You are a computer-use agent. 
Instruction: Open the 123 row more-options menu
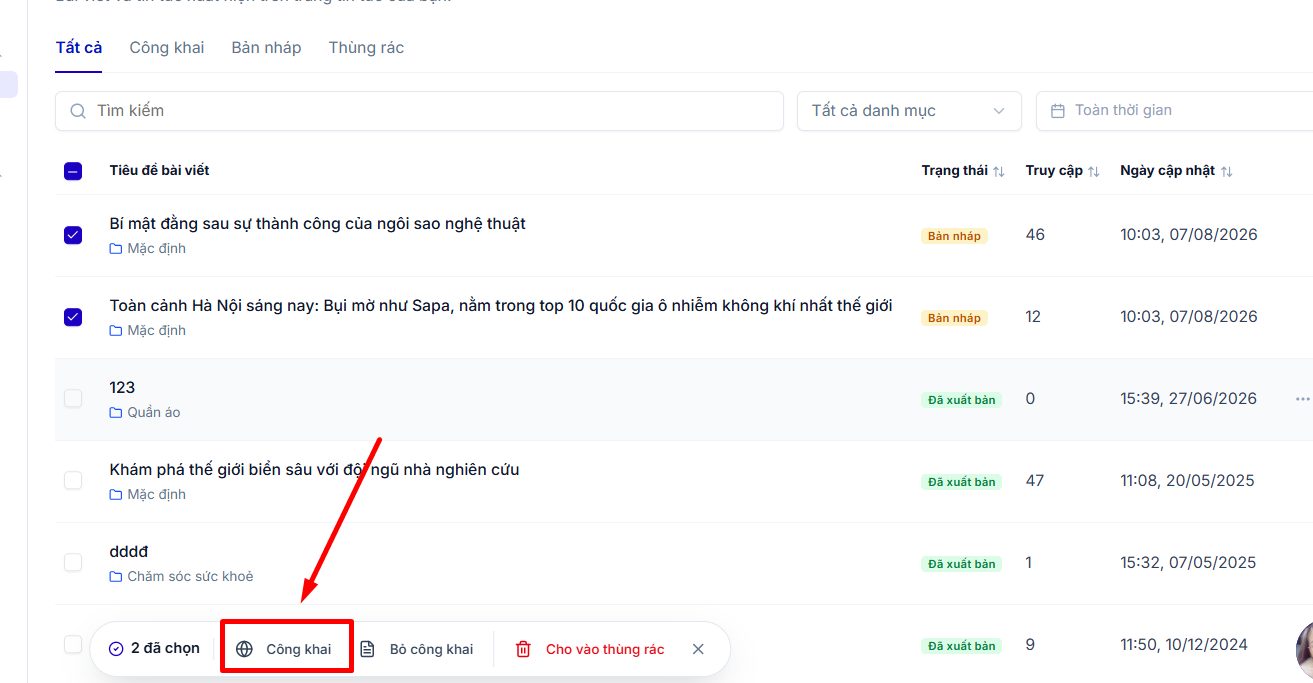click(x=1302, y=399)
